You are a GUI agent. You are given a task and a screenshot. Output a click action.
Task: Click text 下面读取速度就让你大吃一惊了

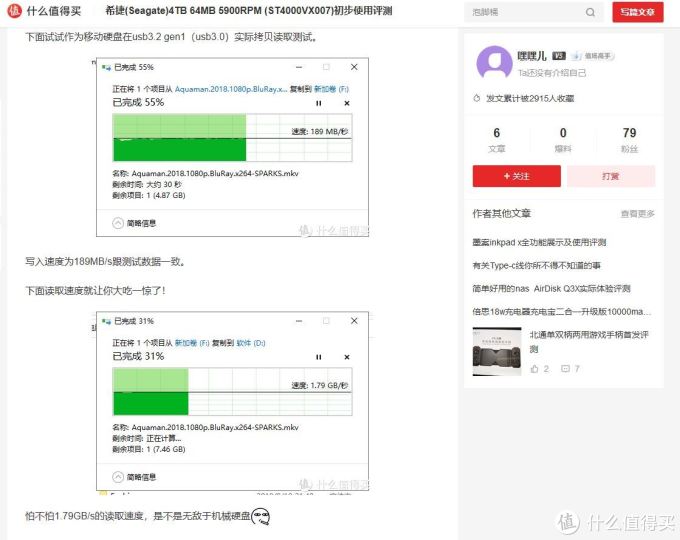95,290
